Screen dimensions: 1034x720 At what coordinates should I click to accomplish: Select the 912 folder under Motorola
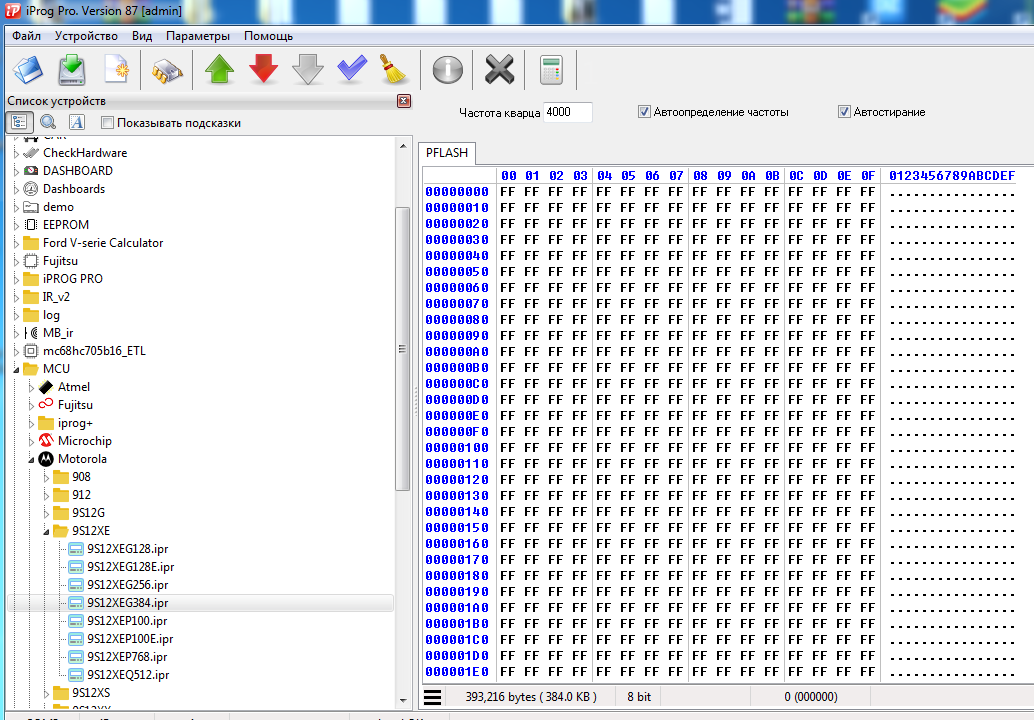(x=82, y=495)
